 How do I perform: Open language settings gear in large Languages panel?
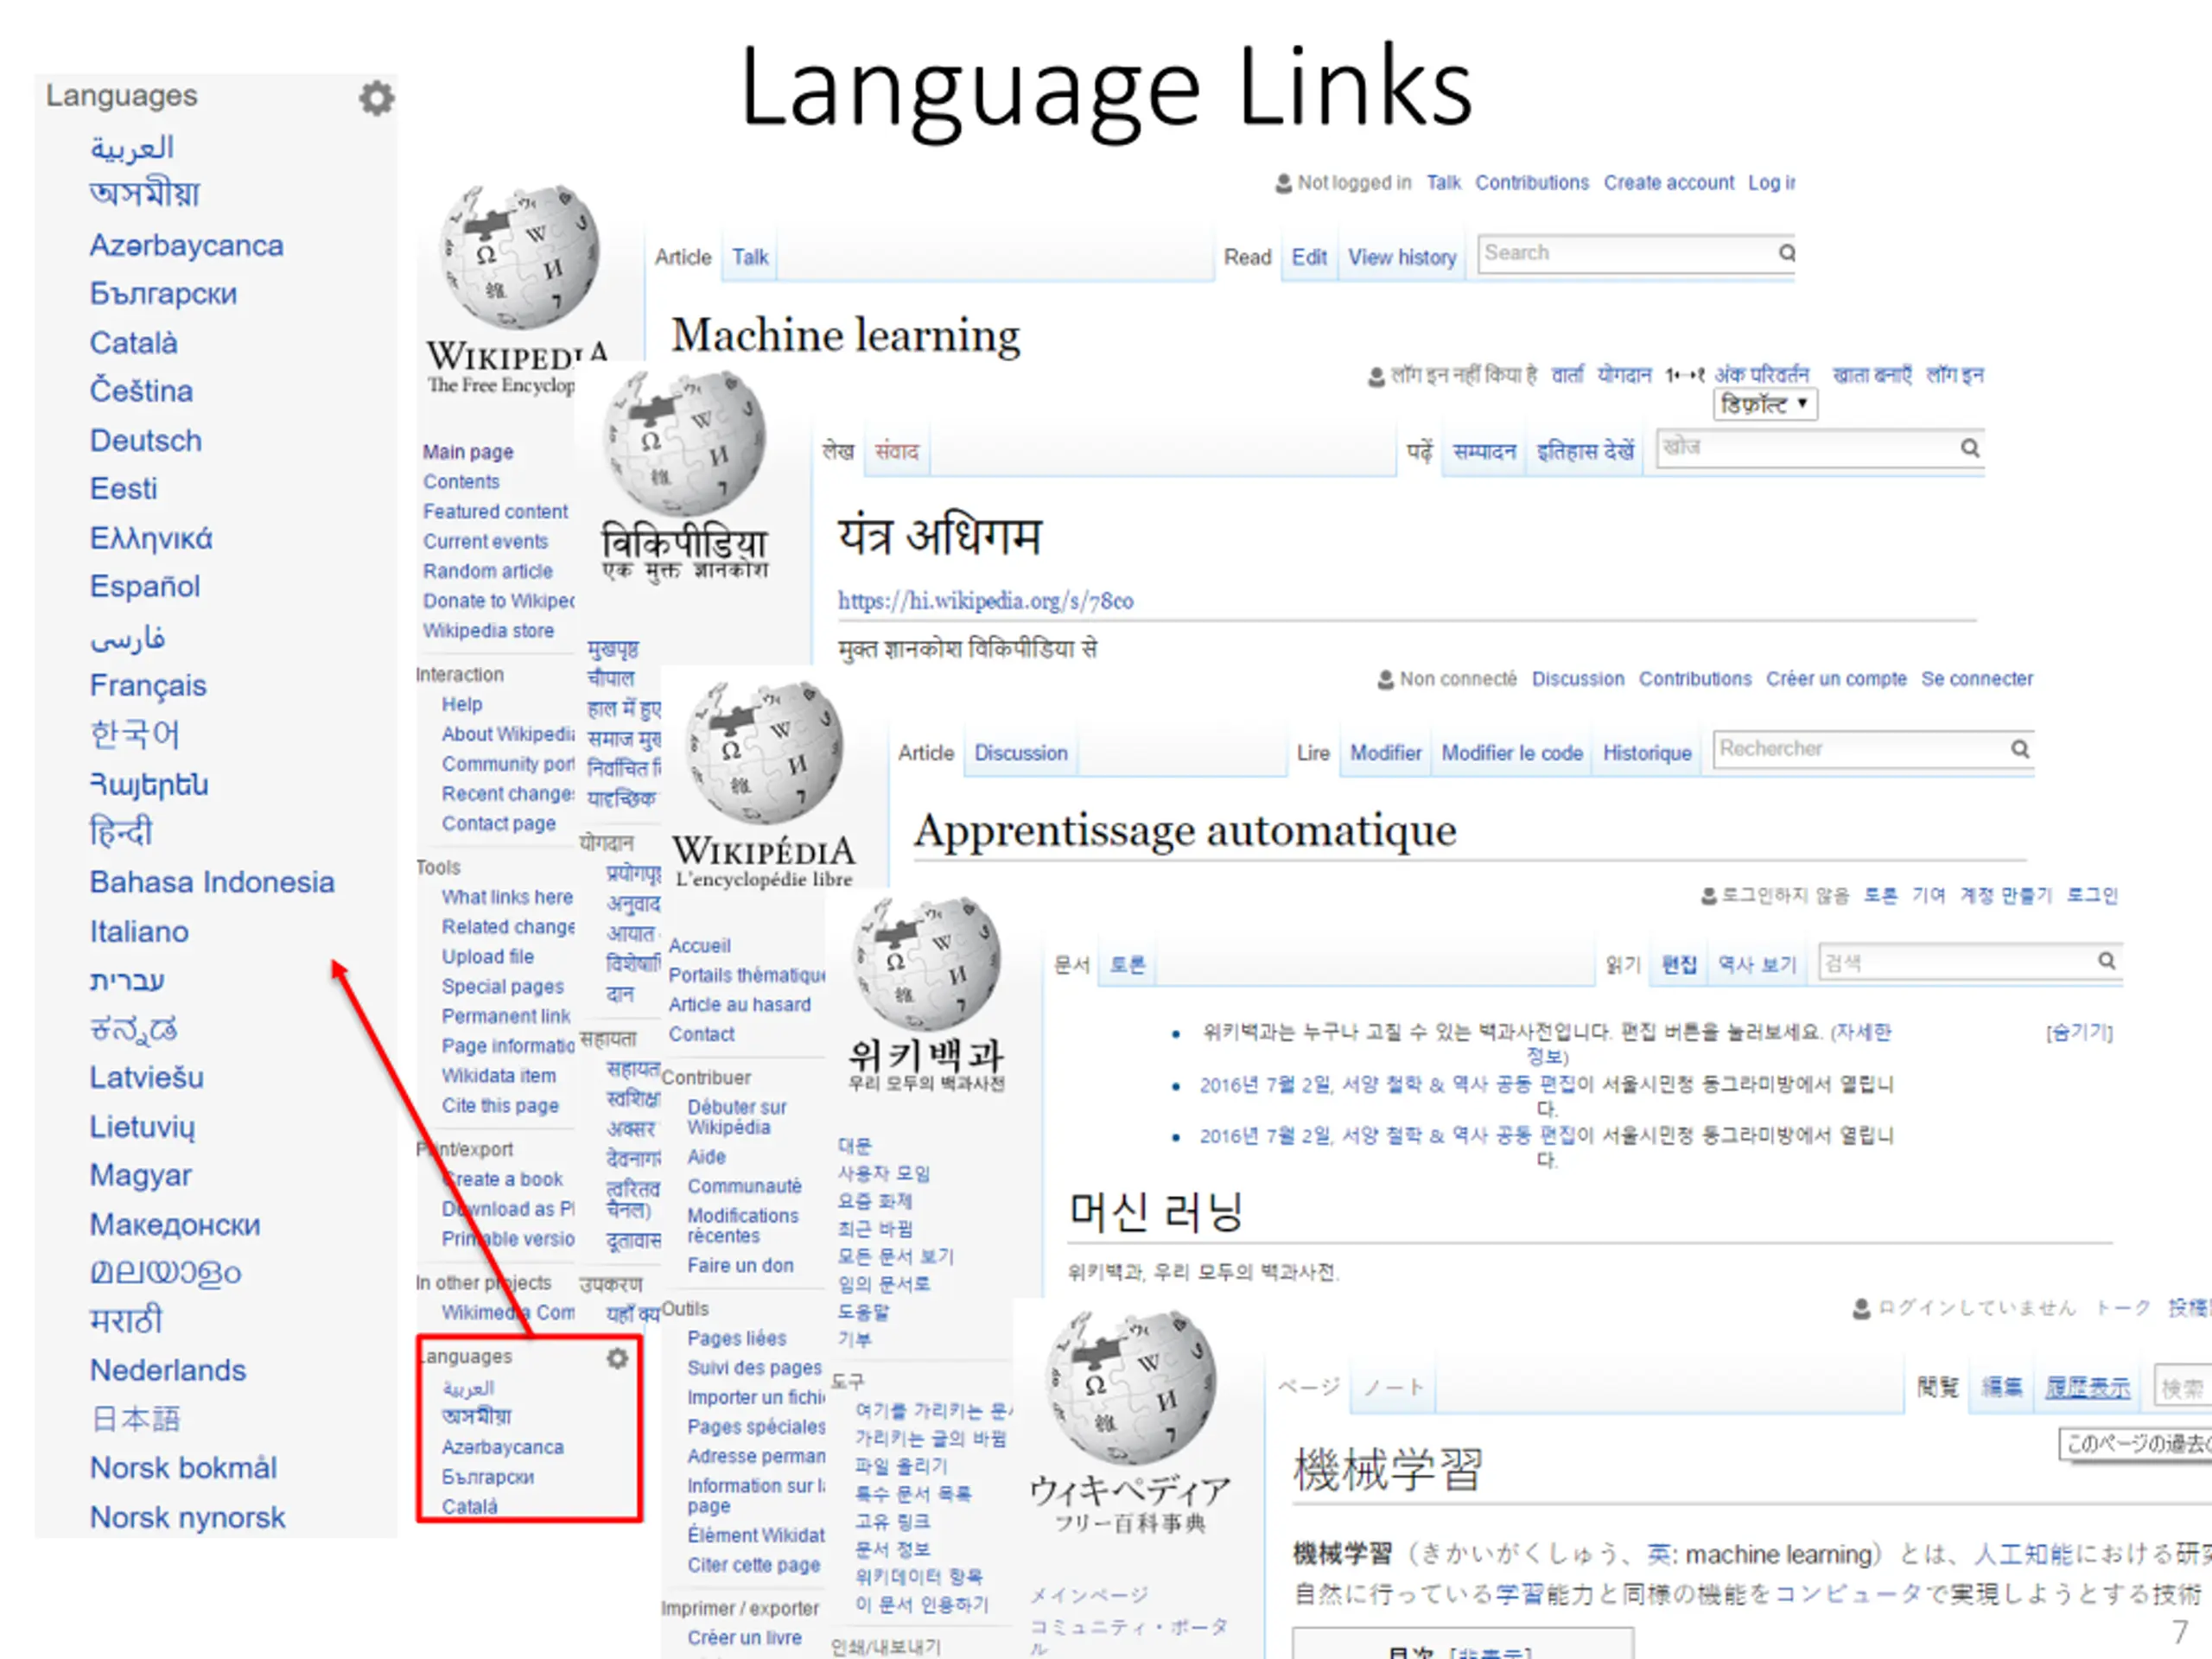(x=376, y=97)
